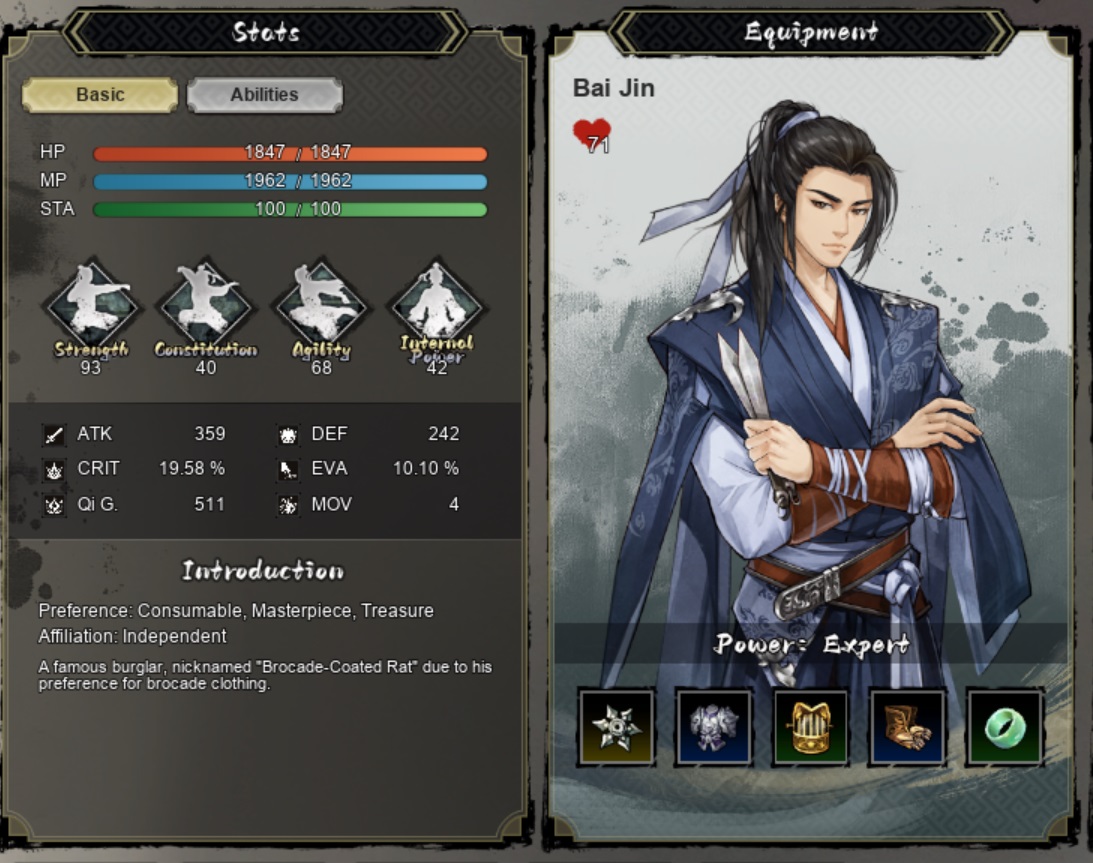Image resolution: width=1093 pixels, height=863 pixels.
Task: Click the EVA evasion icon
Action: click(x=288, y=470)
